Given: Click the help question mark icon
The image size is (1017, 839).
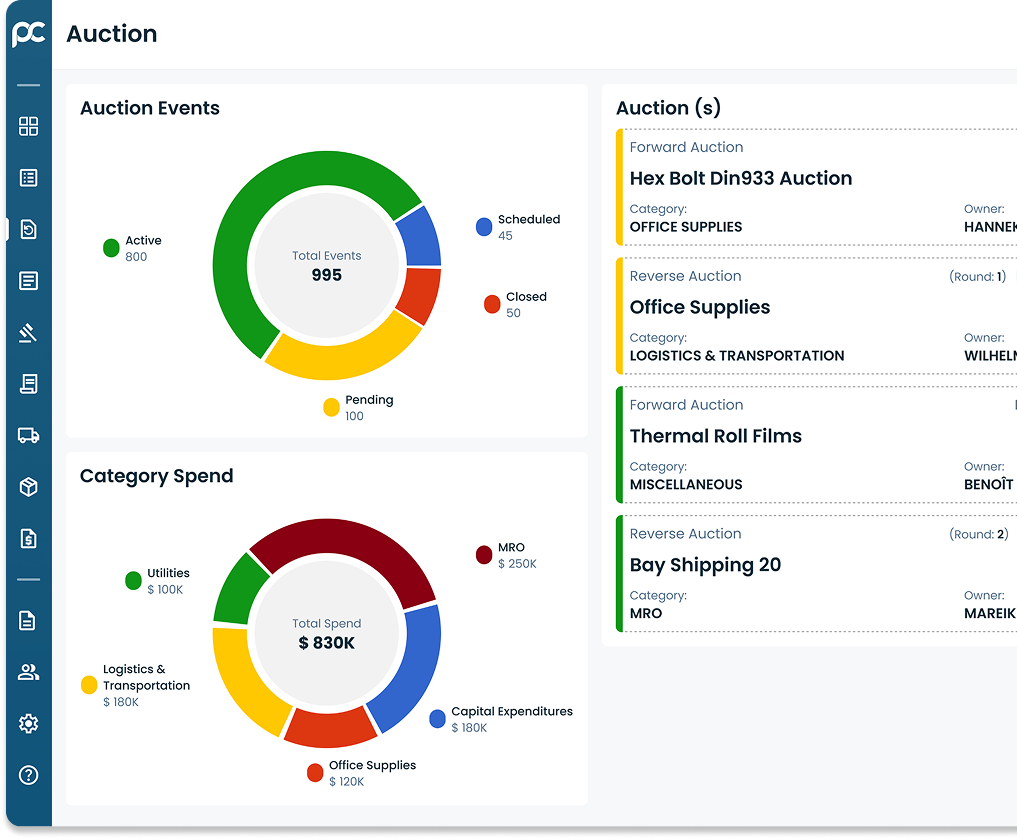Looking at the screenshot, I should coord(29,775).
